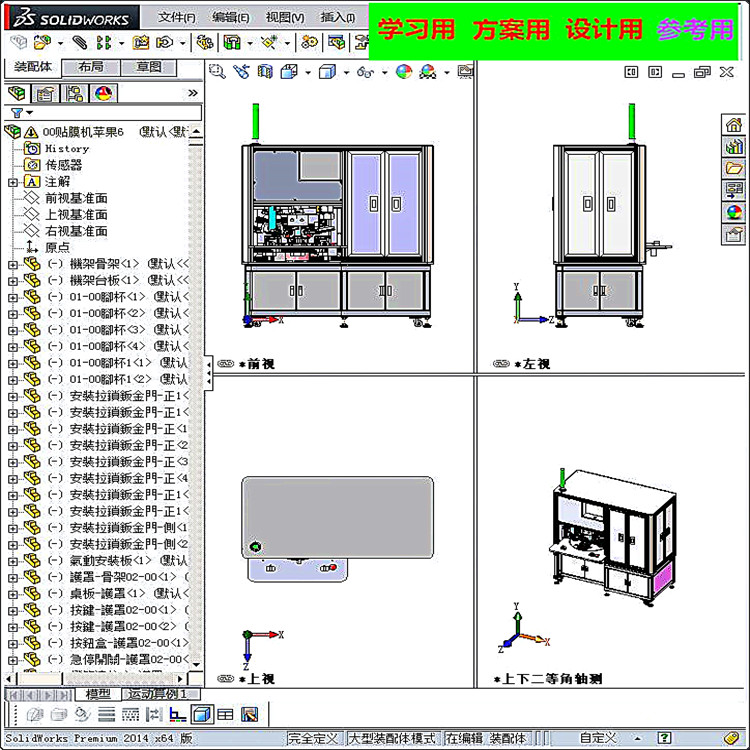Open the Design Library icon in task pane
Screen dimensions: 750x750
click(734, 146)
